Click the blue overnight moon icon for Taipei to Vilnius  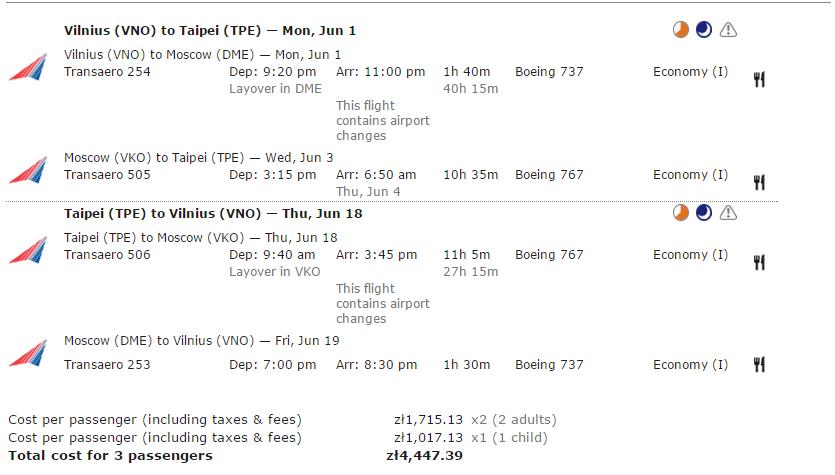coord(704,213)
